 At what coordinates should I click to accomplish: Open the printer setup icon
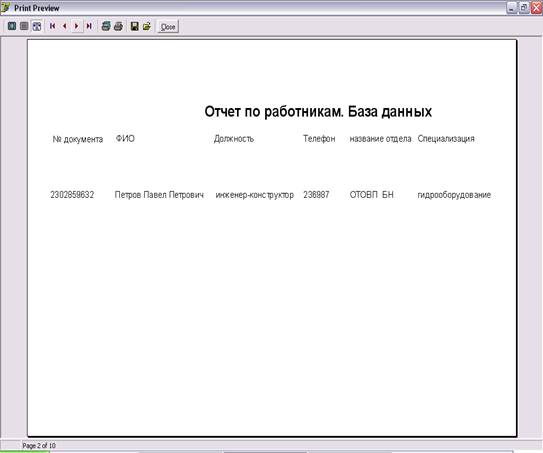(106, 26)
